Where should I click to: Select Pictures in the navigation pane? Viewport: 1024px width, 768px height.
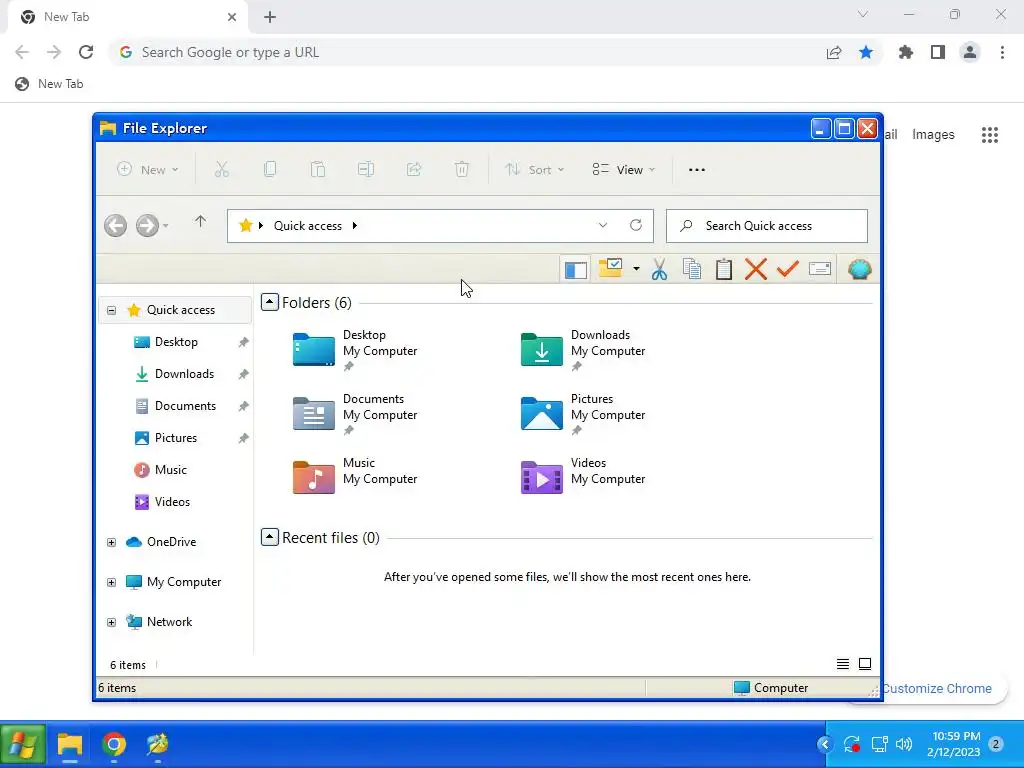click(x=176, y=438)
